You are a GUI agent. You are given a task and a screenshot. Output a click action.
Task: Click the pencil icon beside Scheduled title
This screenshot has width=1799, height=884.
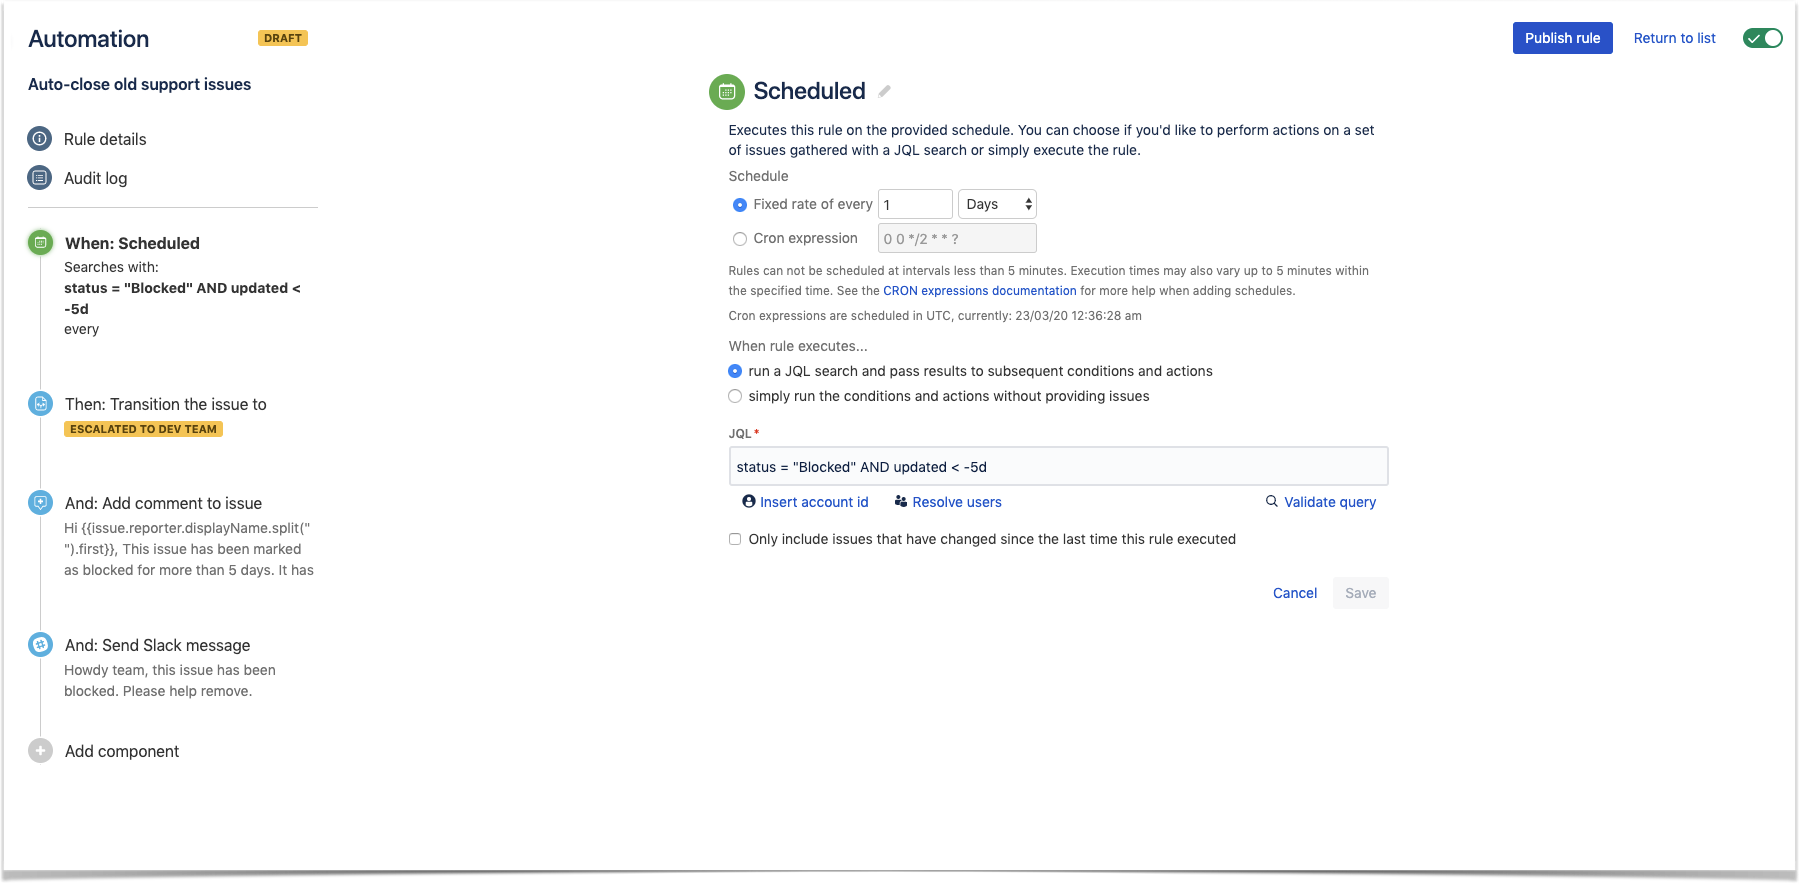coord(884,91)
